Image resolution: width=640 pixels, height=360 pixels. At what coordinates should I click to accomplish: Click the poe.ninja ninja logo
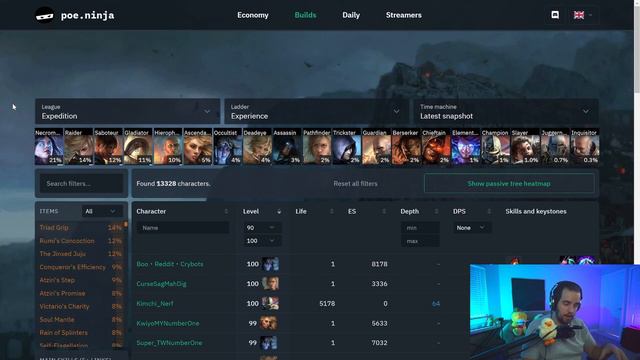click(x=44, y=16)
